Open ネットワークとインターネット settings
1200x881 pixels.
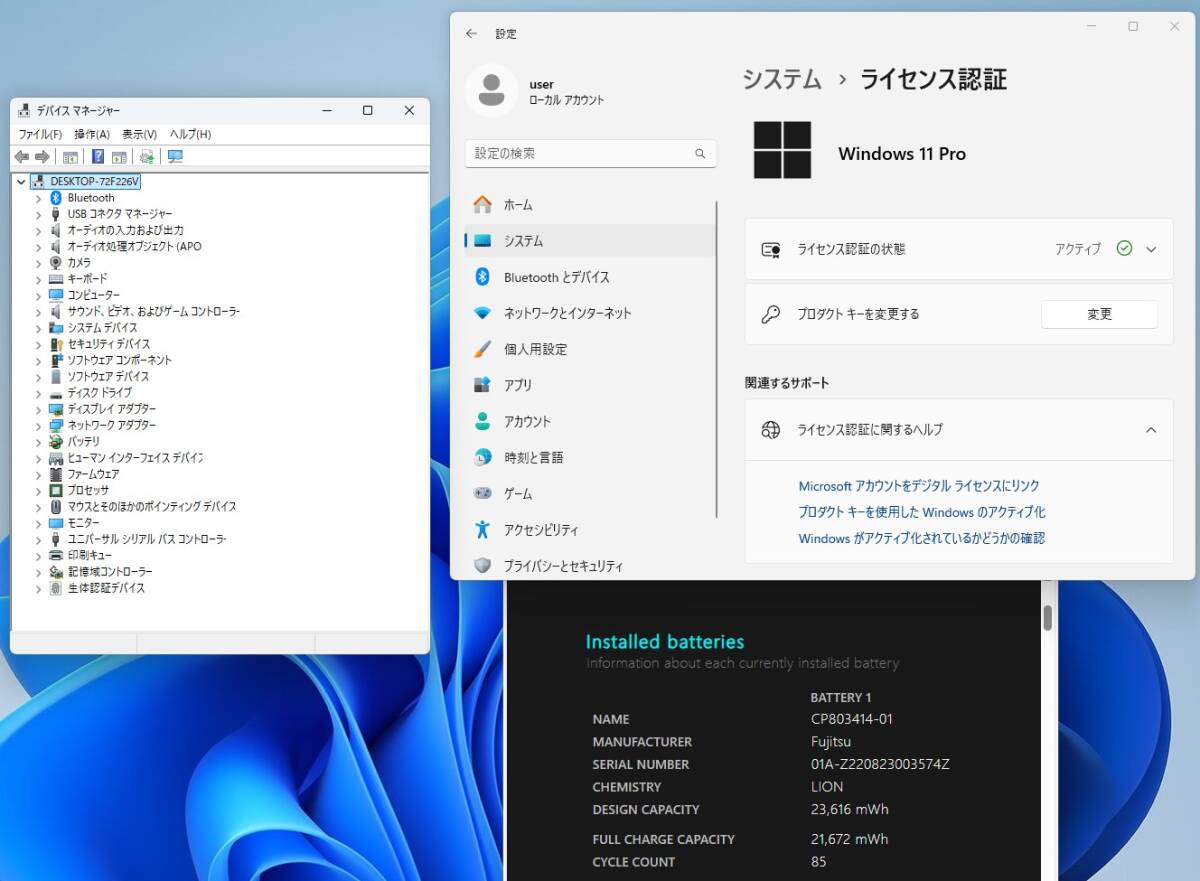tap(590, 313)
